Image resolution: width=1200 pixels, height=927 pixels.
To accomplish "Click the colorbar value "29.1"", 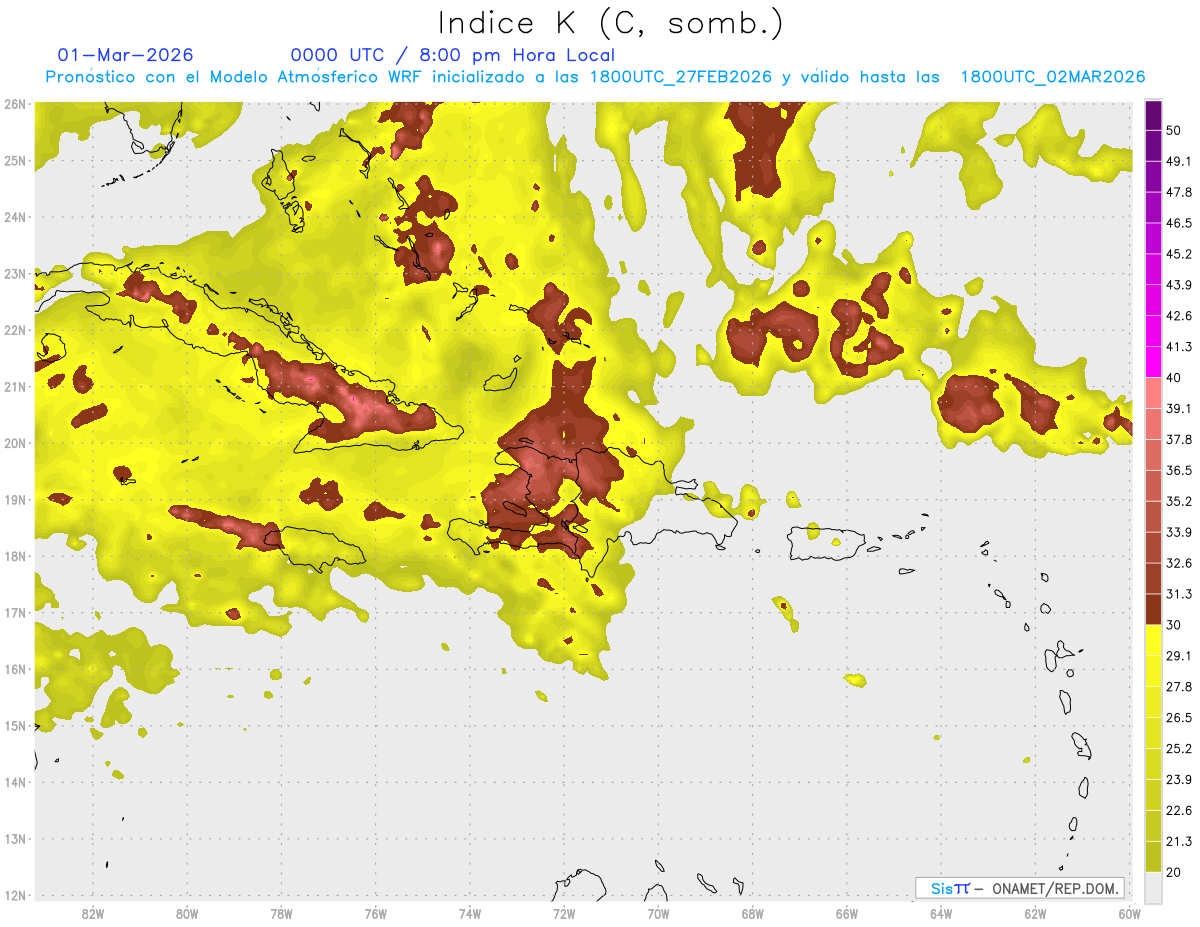I will pos(1179,656).
